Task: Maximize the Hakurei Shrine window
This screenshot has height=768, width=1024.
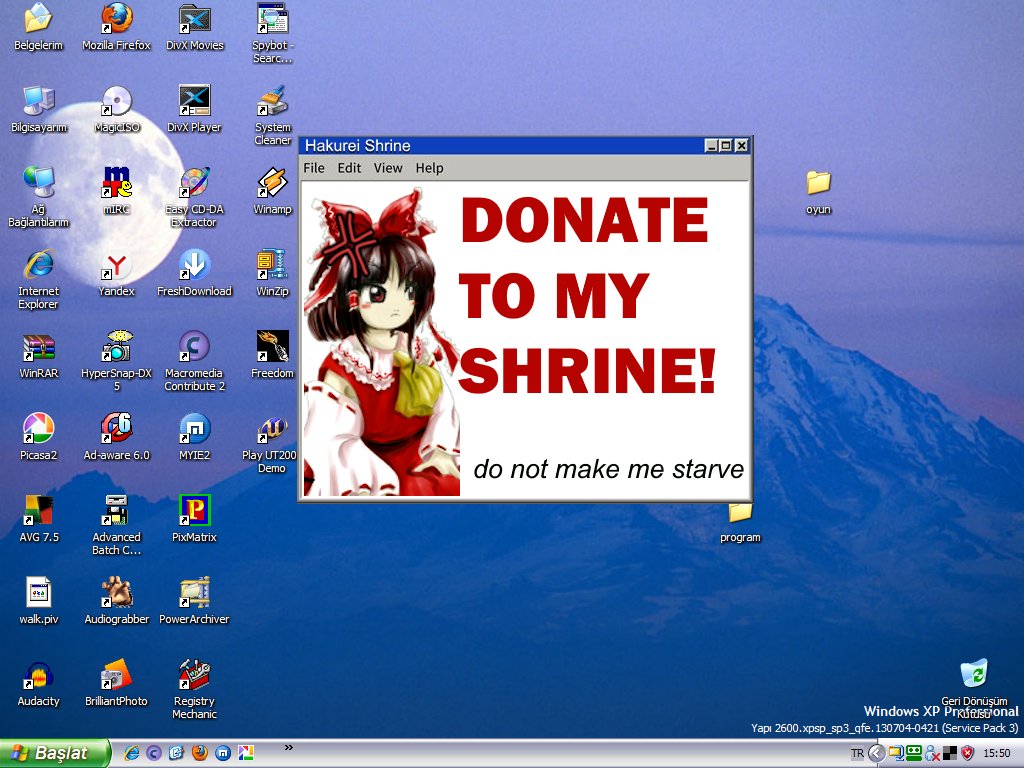Action: click(x=726, y=146)
